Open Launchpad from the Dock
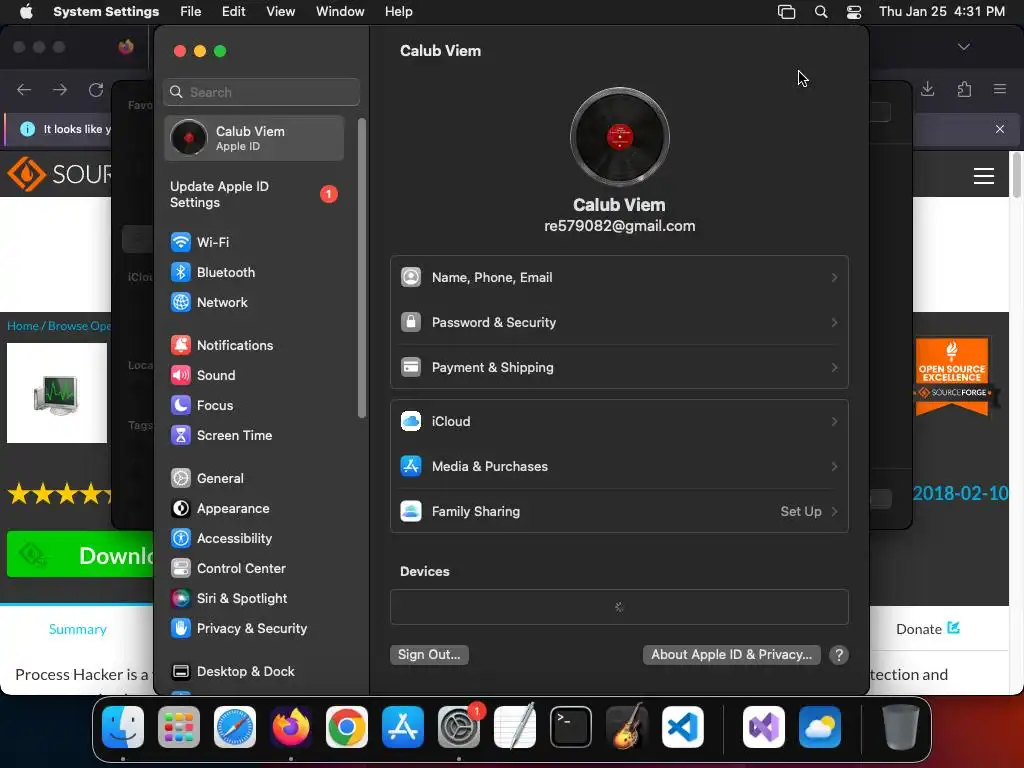Screen dimensions: 1024x768 (x=179, y=727)
